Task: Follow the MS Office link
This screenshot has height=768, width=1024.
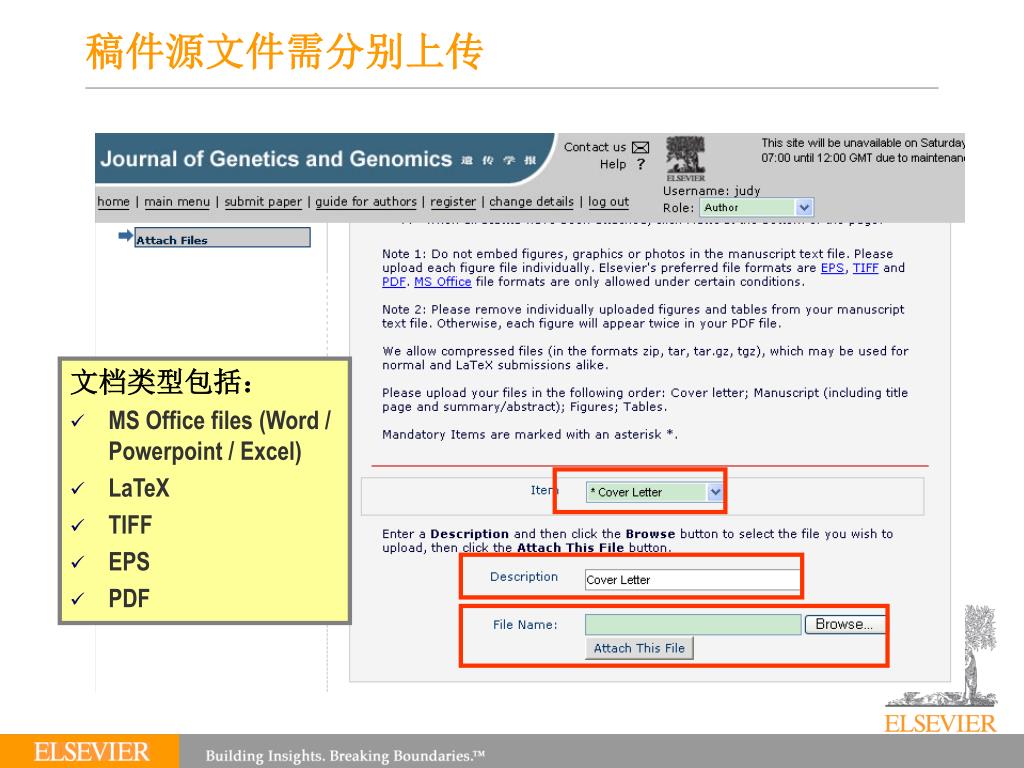Action: [x=443, y=282]
